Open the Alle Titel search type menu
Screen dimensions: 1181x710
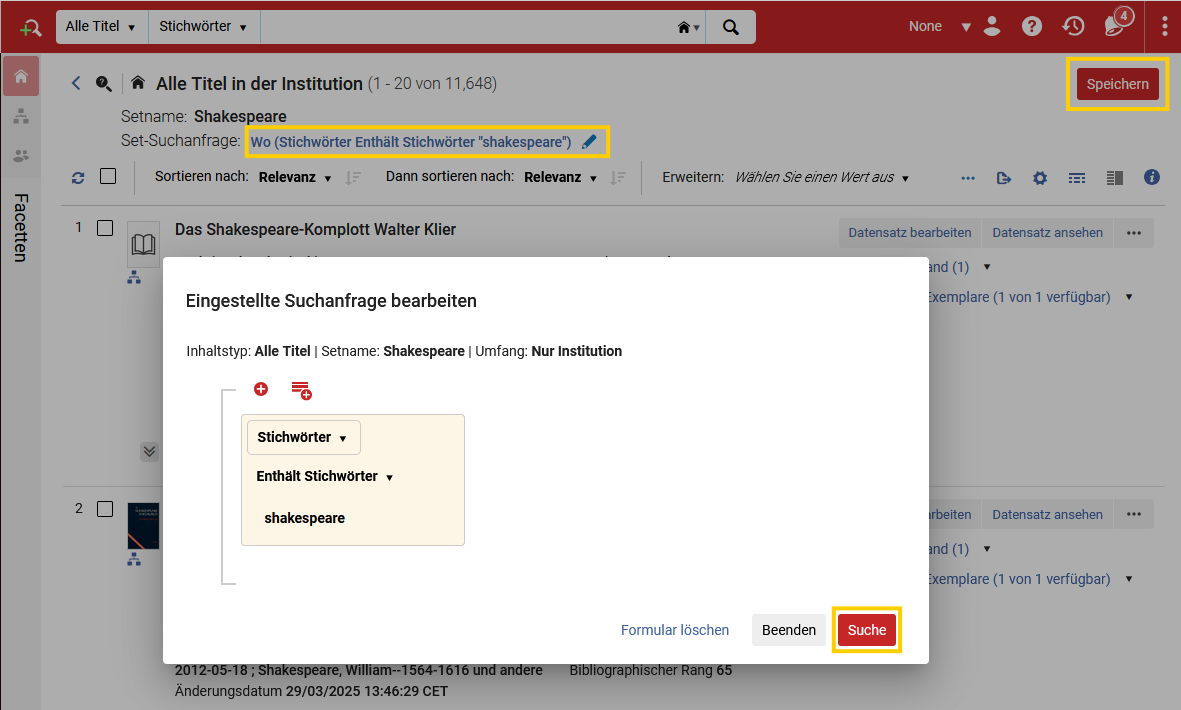tap(102, 26)
